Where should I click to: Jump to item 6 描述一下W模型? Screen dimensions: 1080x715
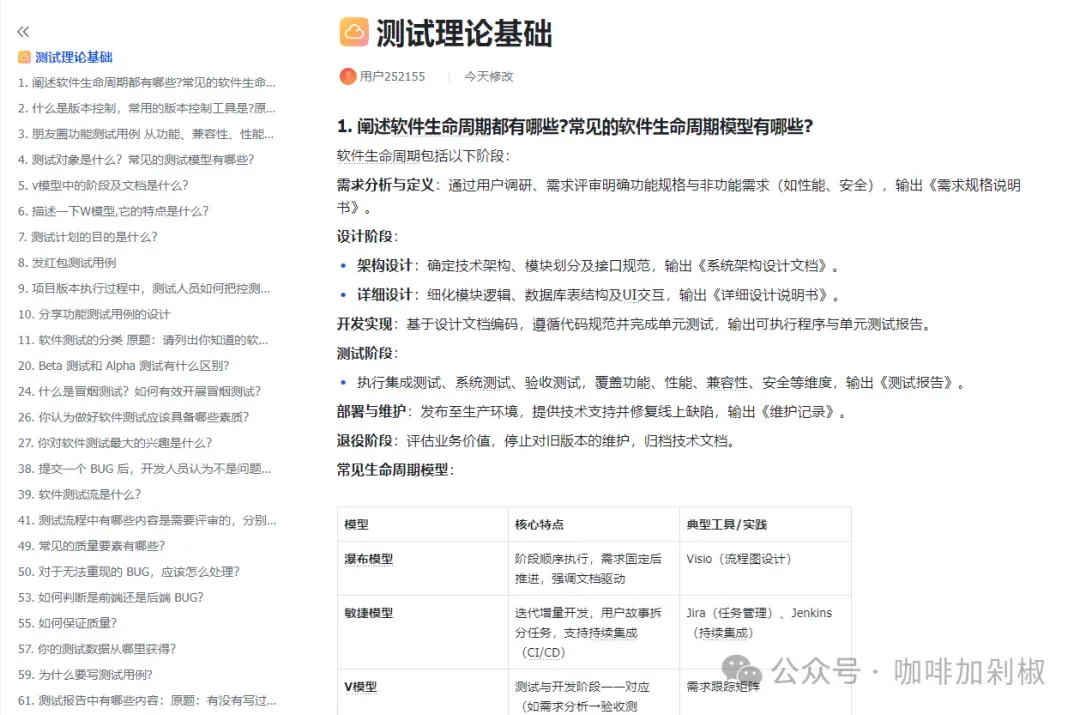pos(113,211)
